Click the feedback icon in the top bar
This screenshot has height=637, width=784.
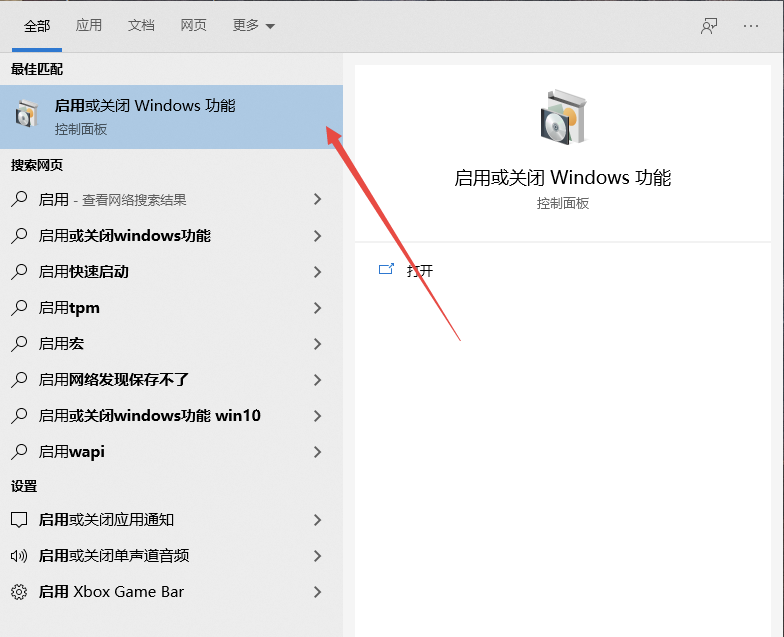click(x=709, y=26)
